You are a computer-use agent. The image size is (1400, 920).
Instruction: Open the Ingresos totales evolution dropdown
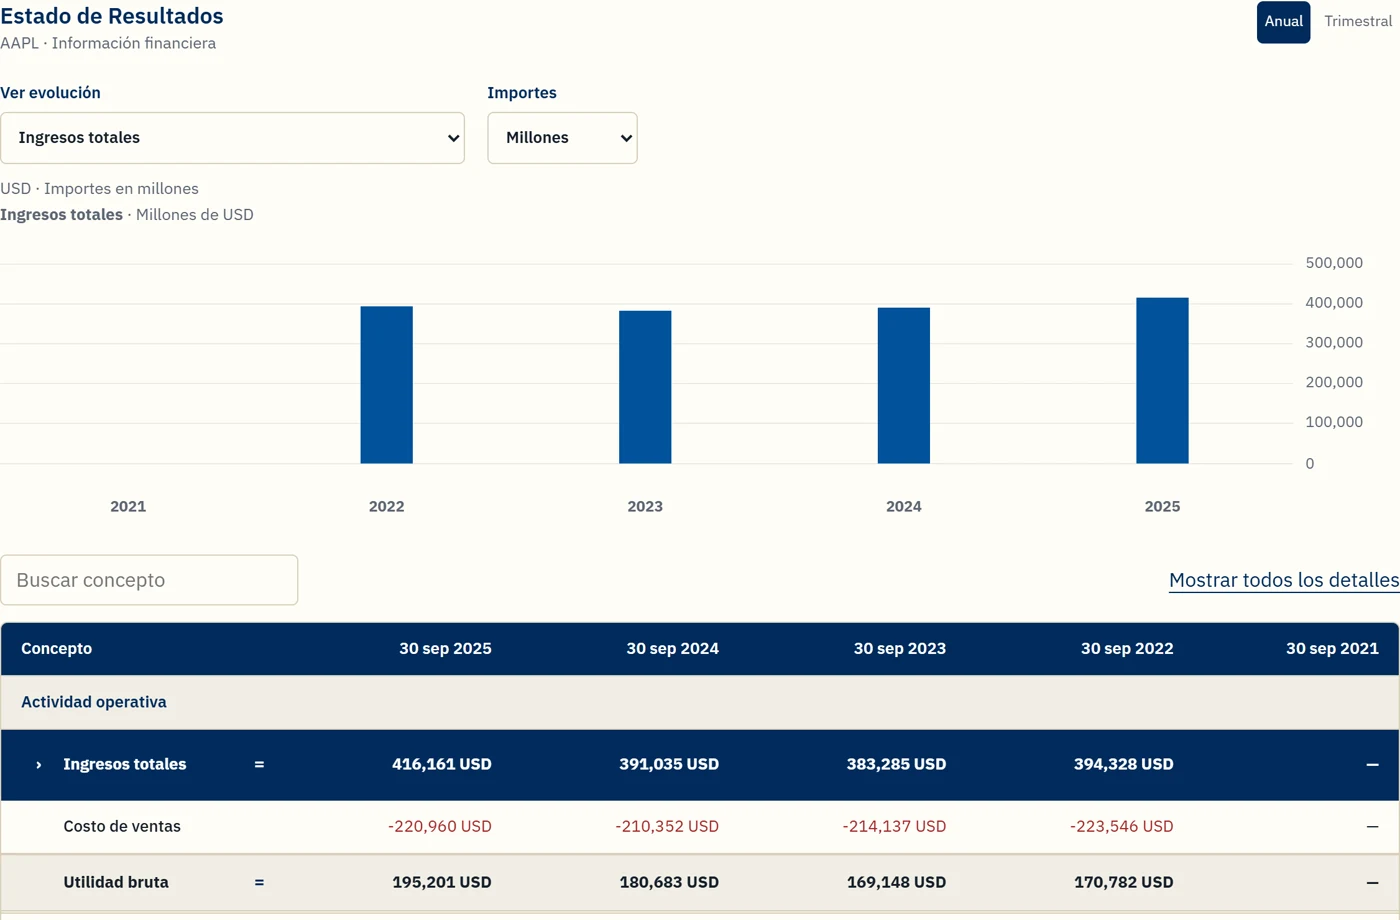(232, 138)
